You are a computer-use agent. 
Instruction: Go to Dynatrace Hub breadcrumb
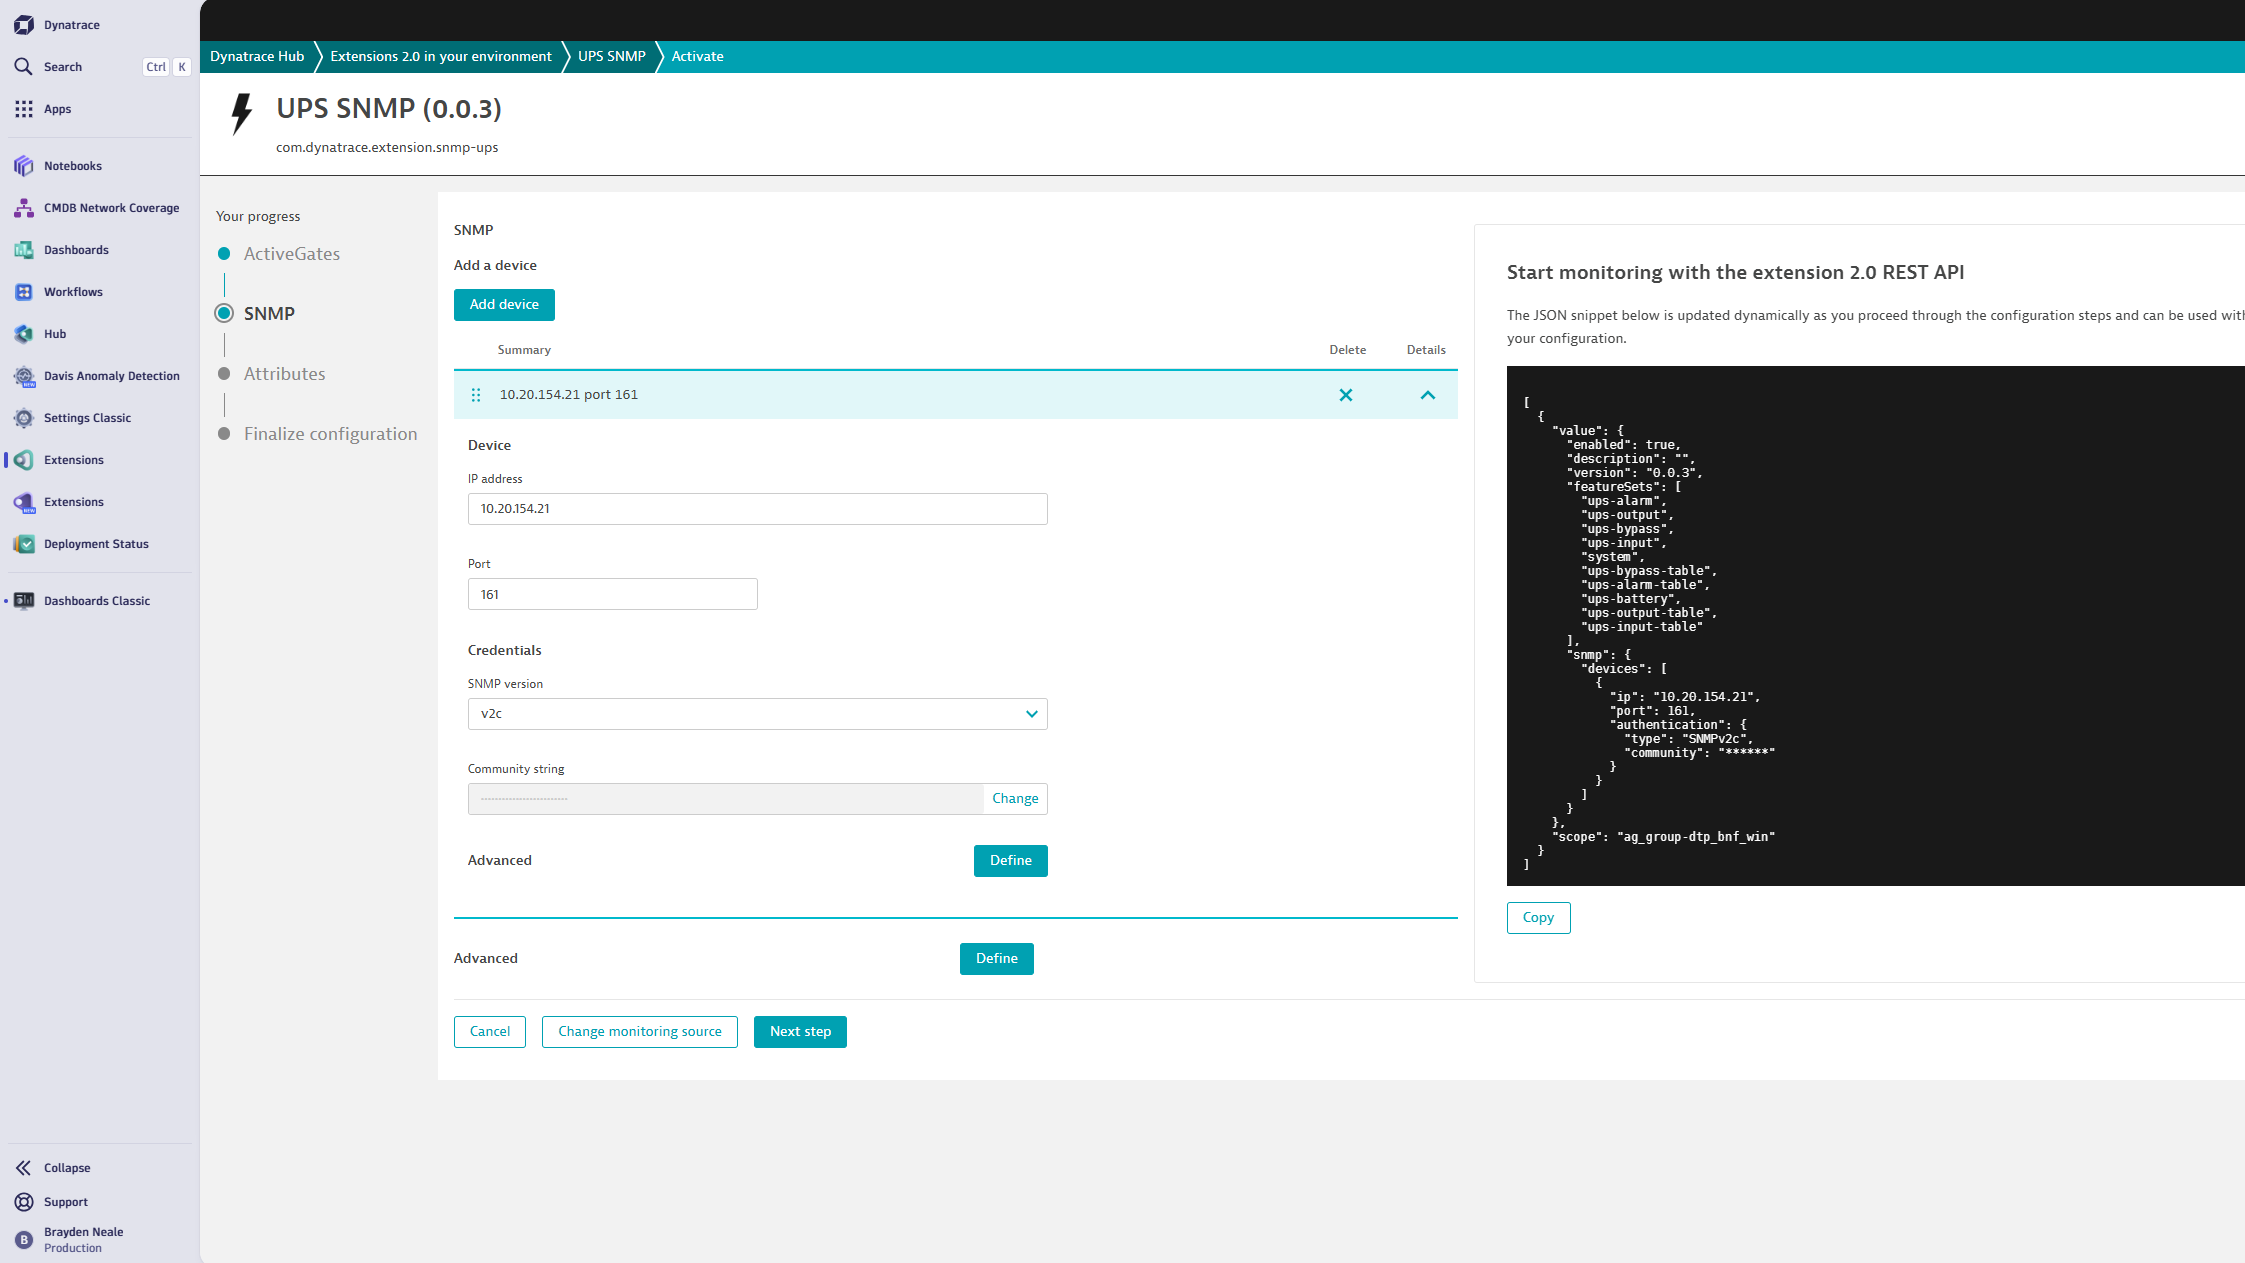coord(257,56)
